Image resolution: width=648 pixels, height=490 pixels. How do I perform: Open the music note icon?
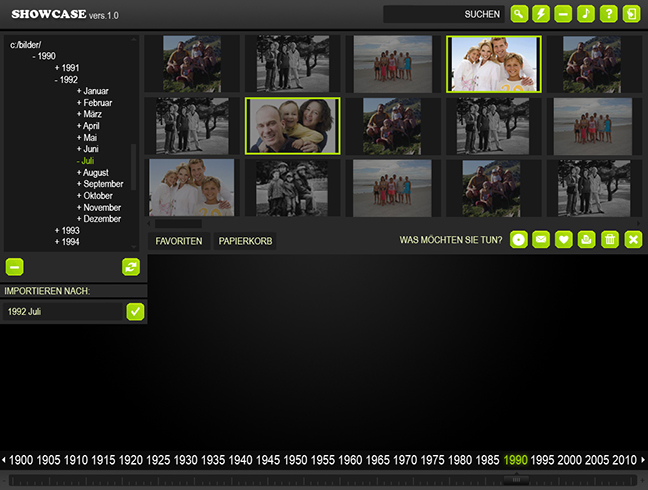tap(586, 14)
